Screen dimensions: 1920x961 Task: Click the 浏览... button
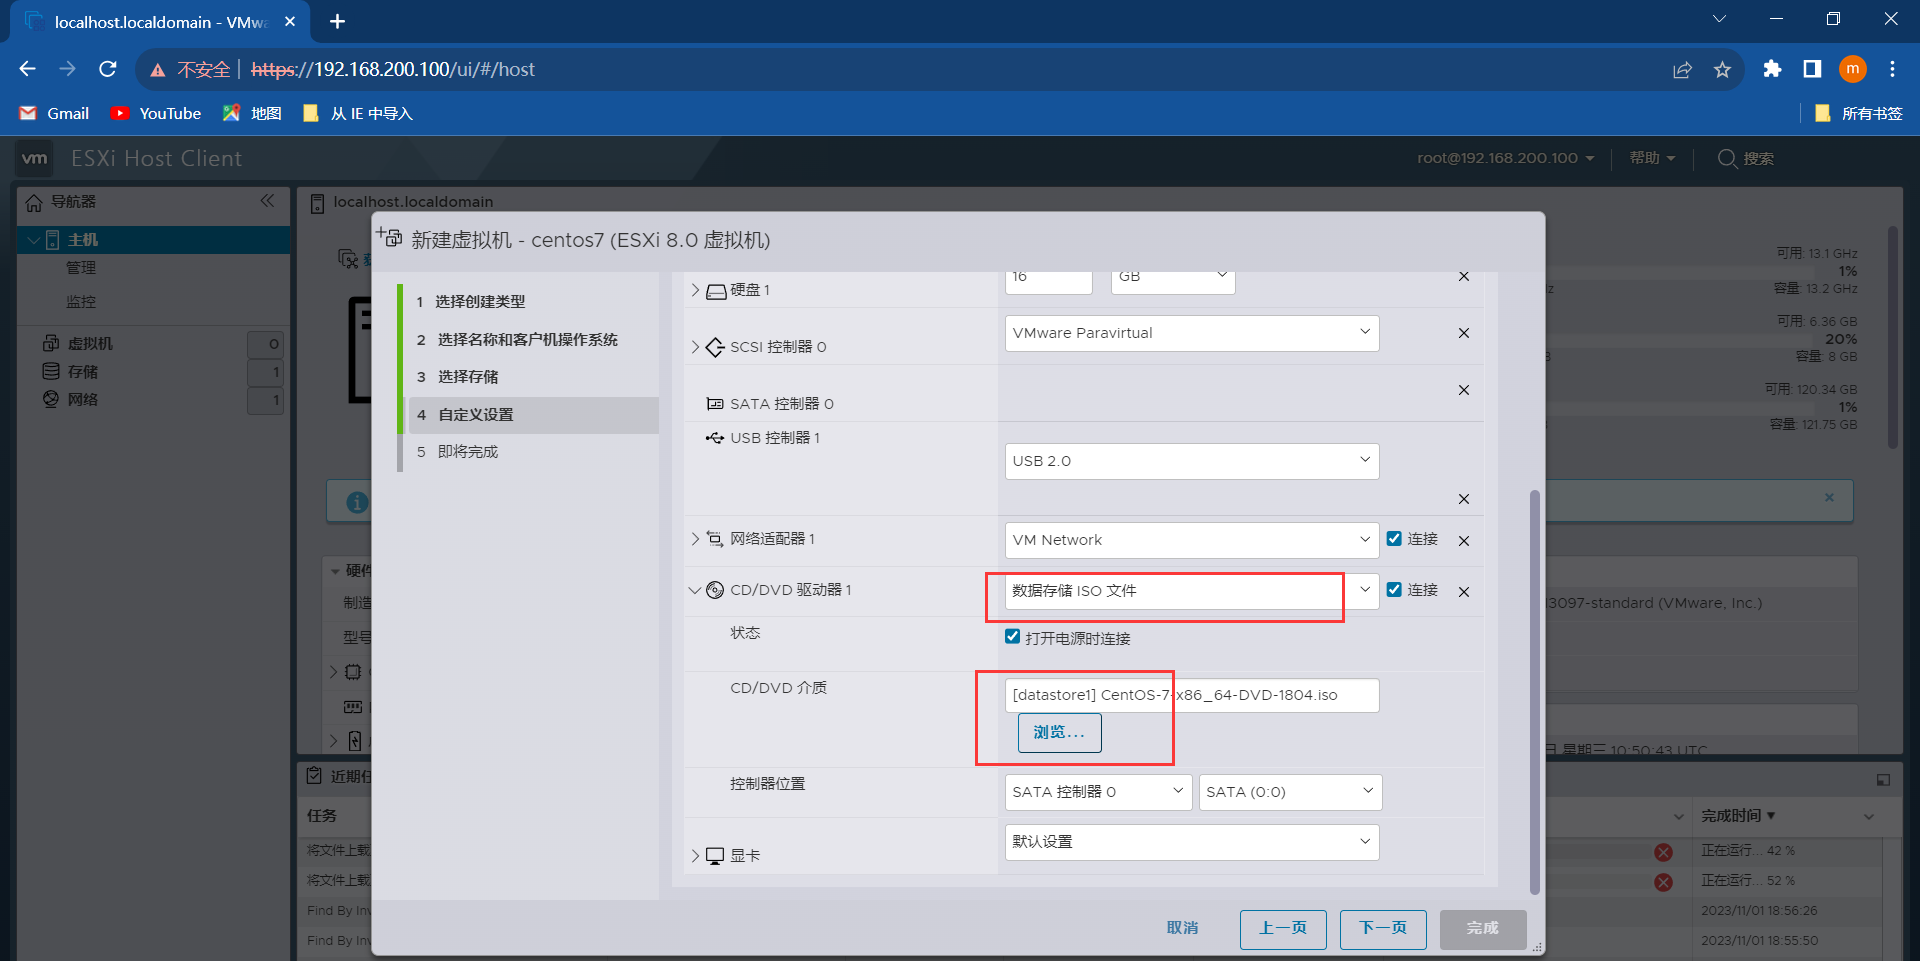tap(1059, 733)
